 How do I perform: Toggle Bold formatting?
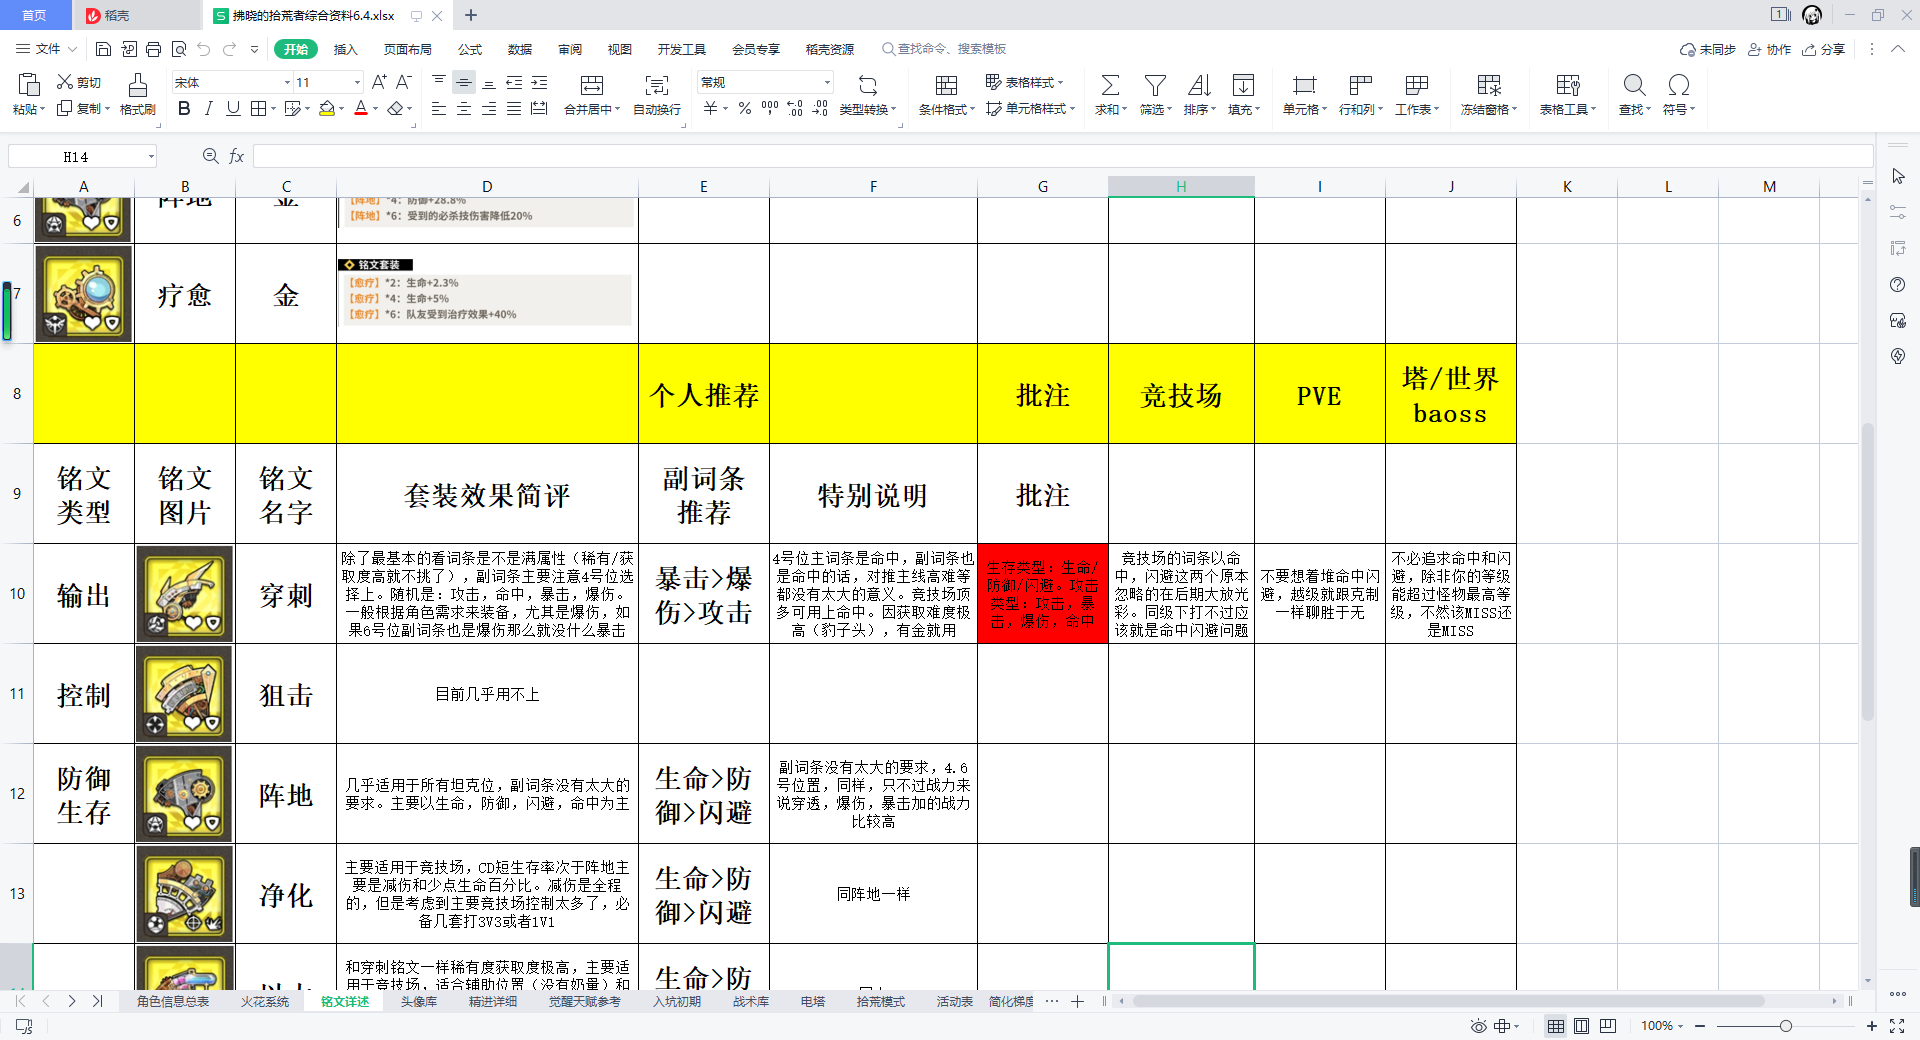tap(184, 108)
